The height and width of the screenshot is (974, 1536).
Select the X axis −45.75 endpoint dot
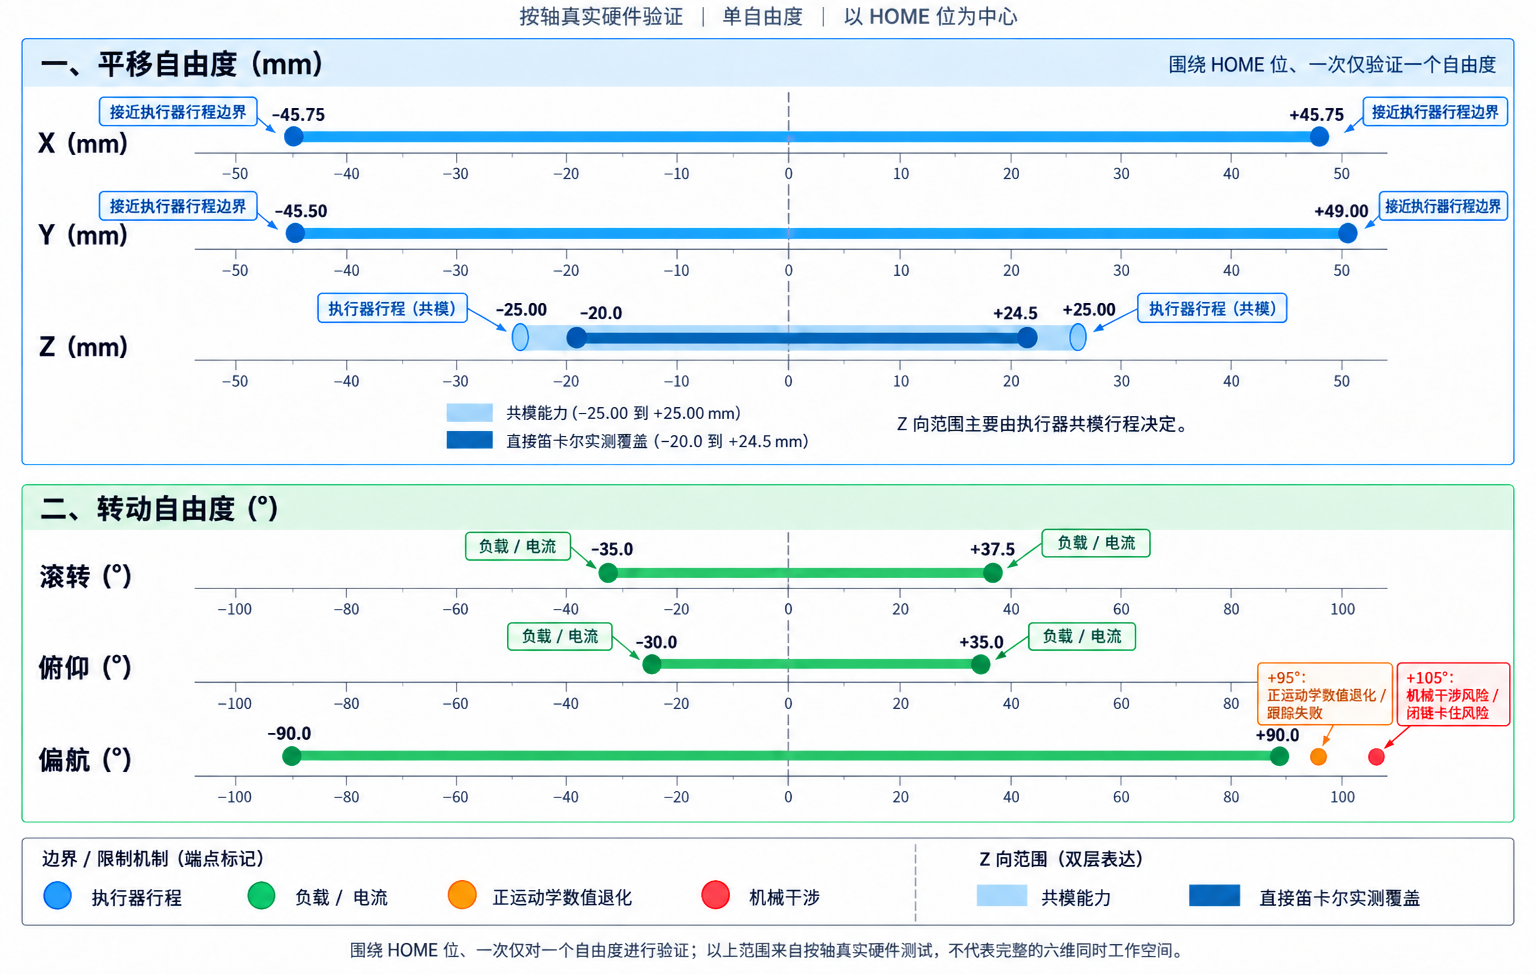[294, 137]
